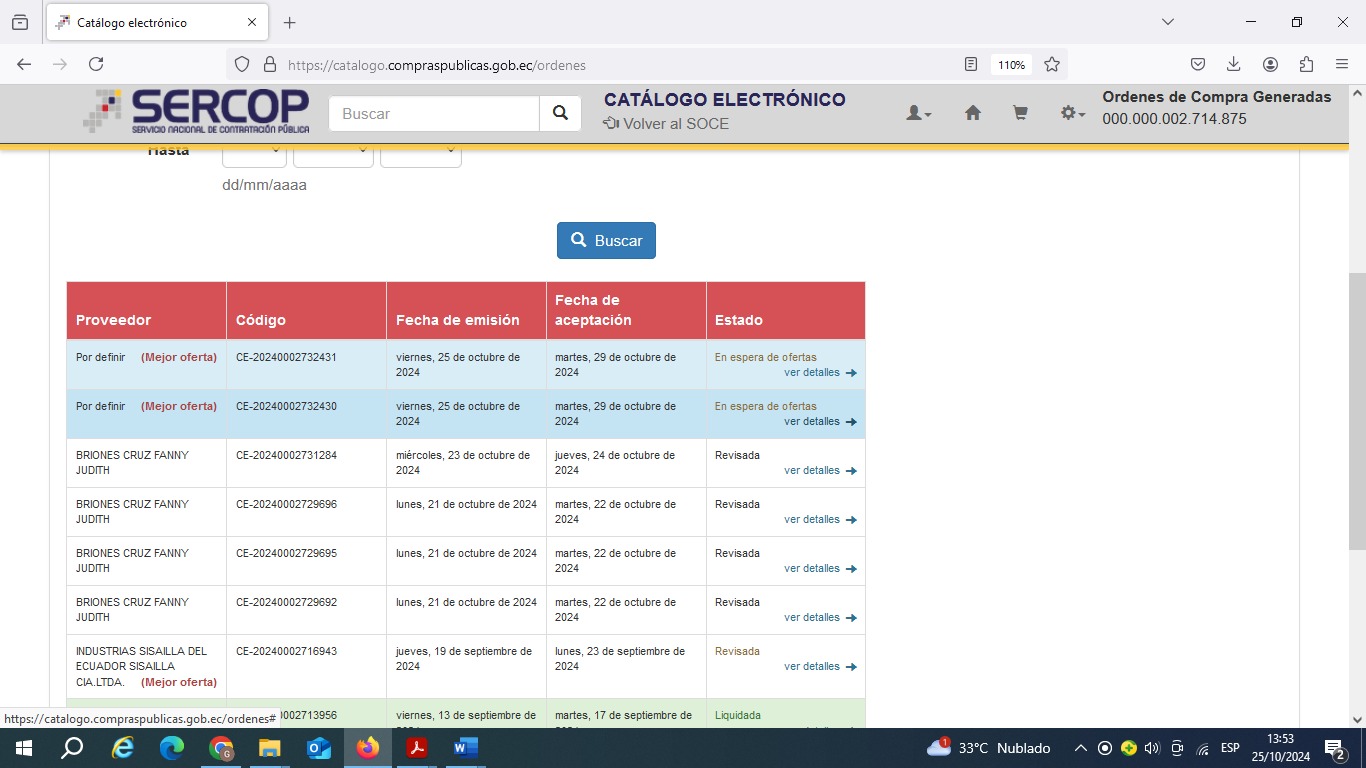Open Firefox extensions puzzle icon
The width and height of the screenshot is (1366, 768).
[x=1306, y=64]
